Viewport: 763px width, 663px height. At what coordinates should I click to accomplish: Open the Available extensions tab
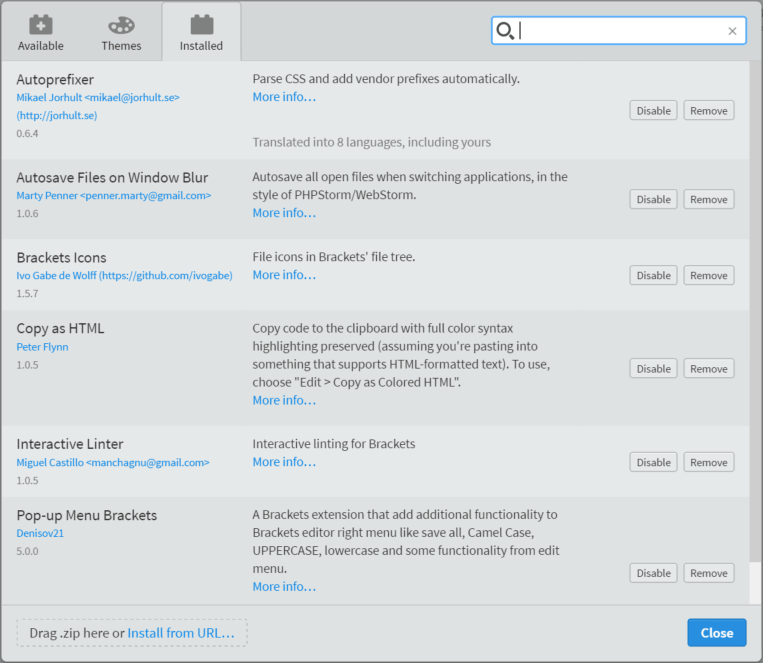coord(41,33)
